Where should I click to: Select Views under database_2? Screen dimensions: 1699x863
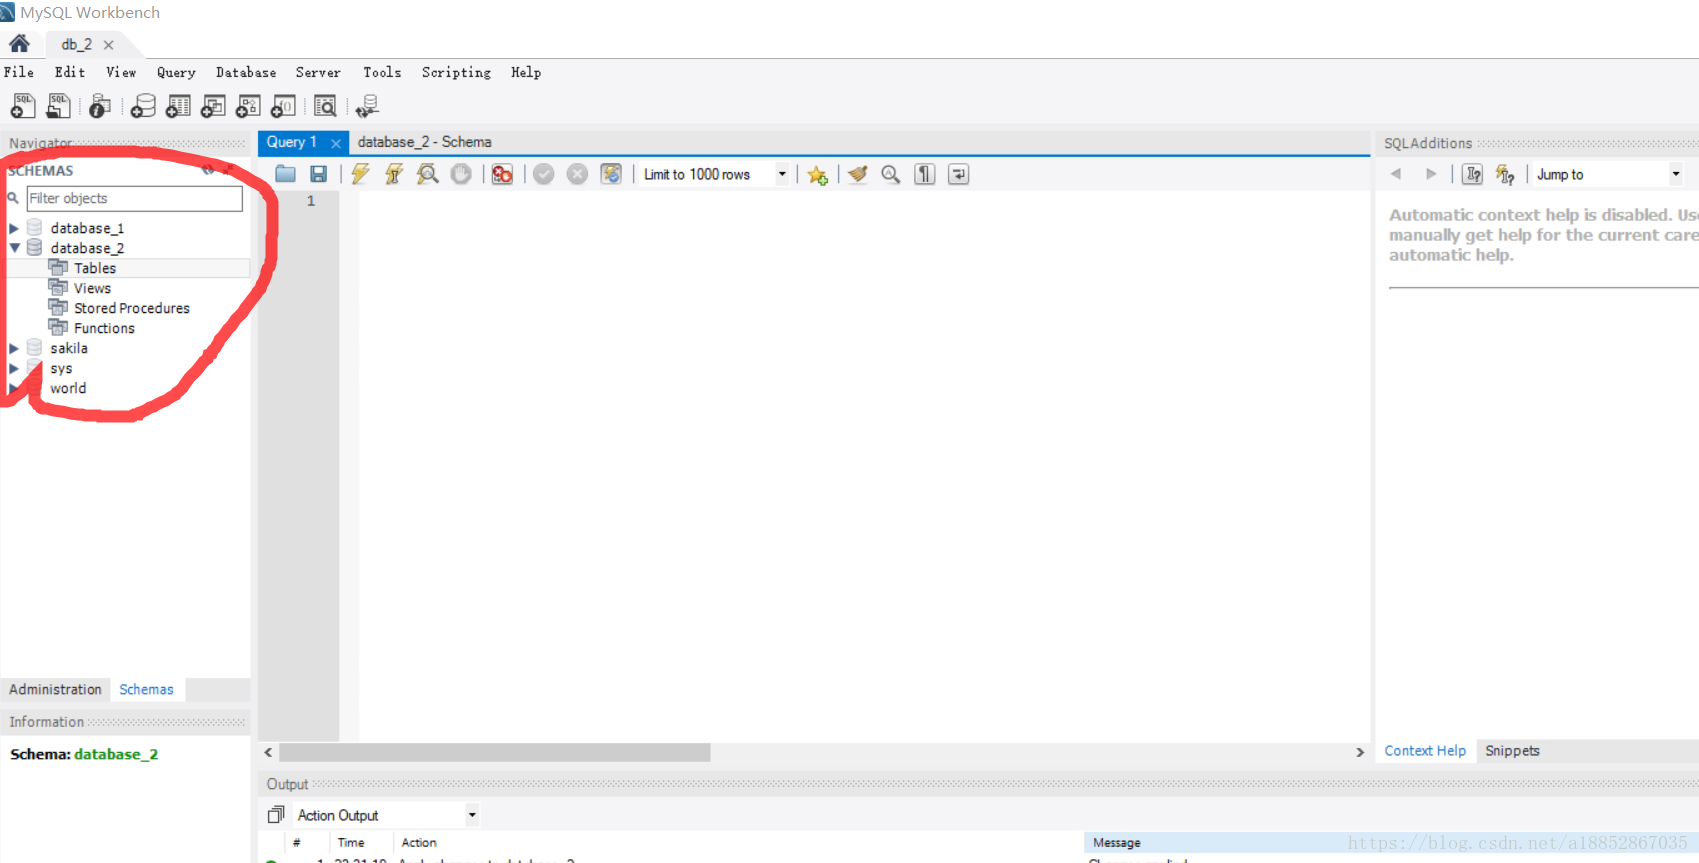[92, 288]
